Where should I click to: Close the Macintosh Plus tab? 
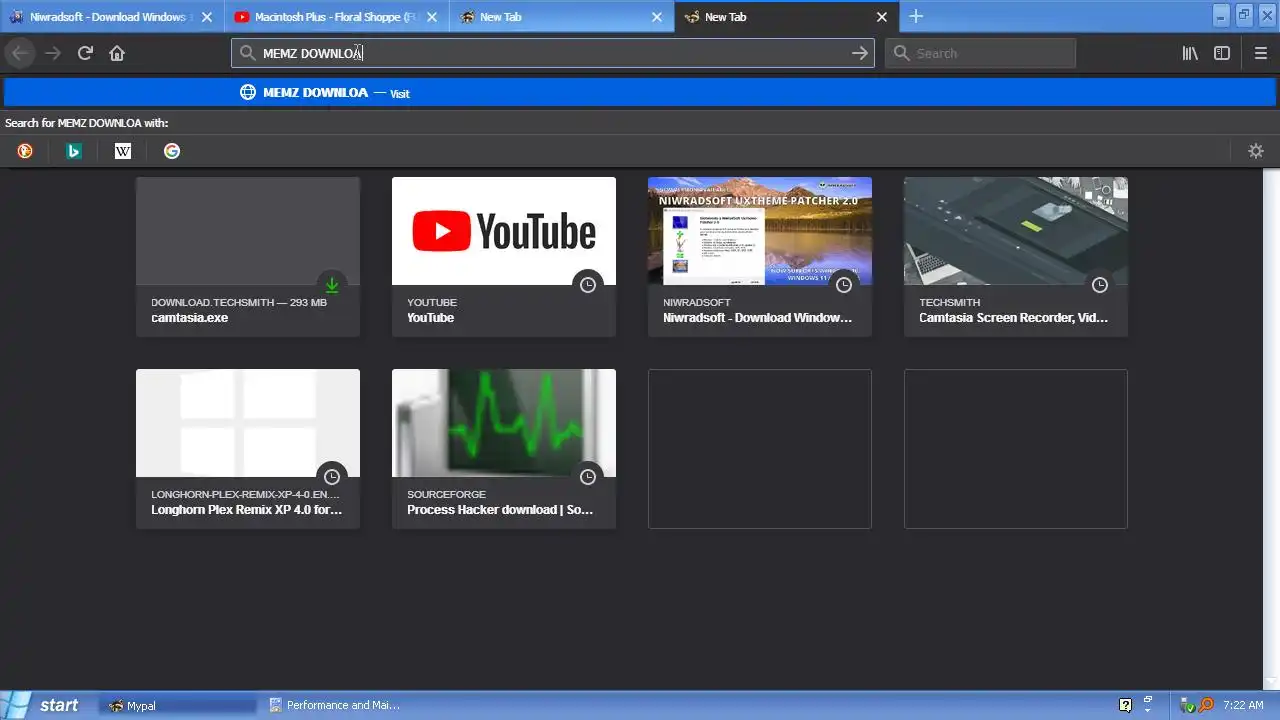pyautogui.click(x=432, y=17)
